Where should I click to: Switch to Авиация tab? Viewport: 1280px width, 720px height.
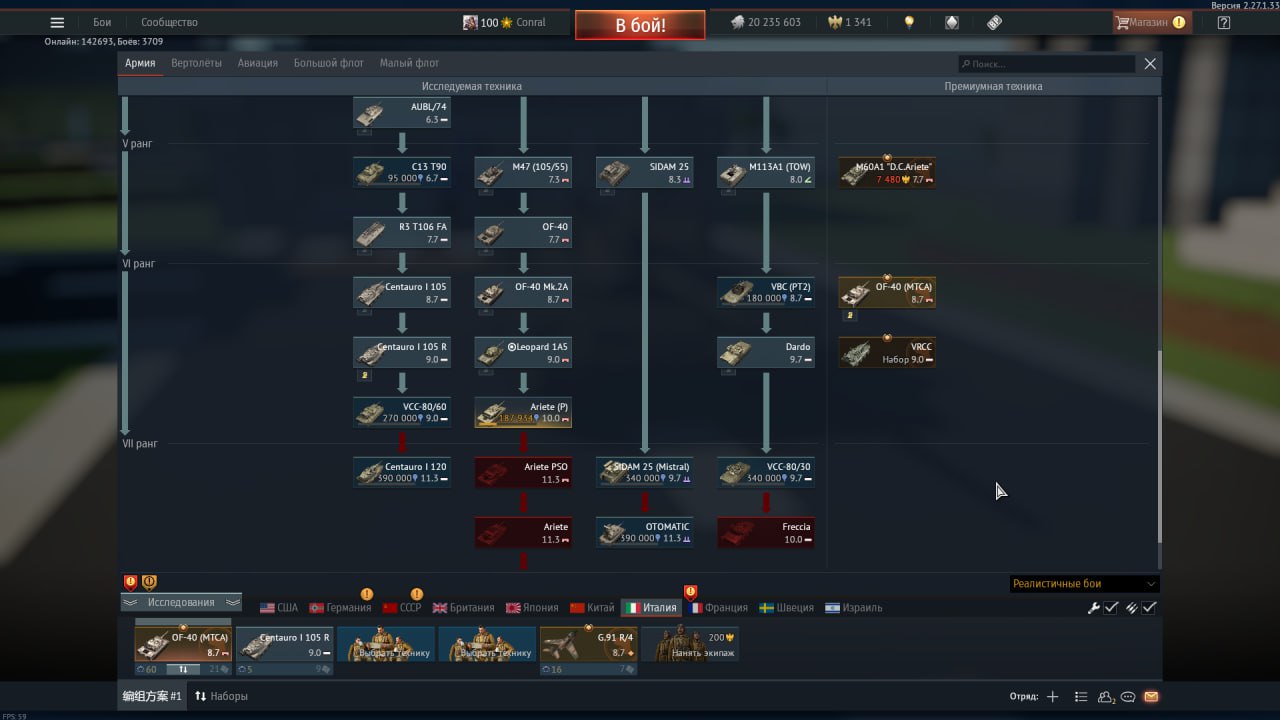pos(258,63)
